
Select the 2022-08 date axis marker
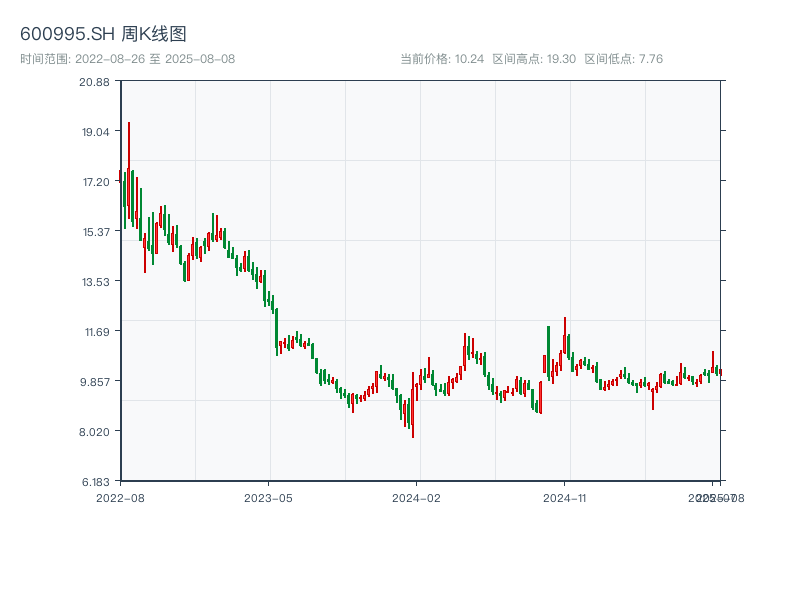tap(120, 497)
